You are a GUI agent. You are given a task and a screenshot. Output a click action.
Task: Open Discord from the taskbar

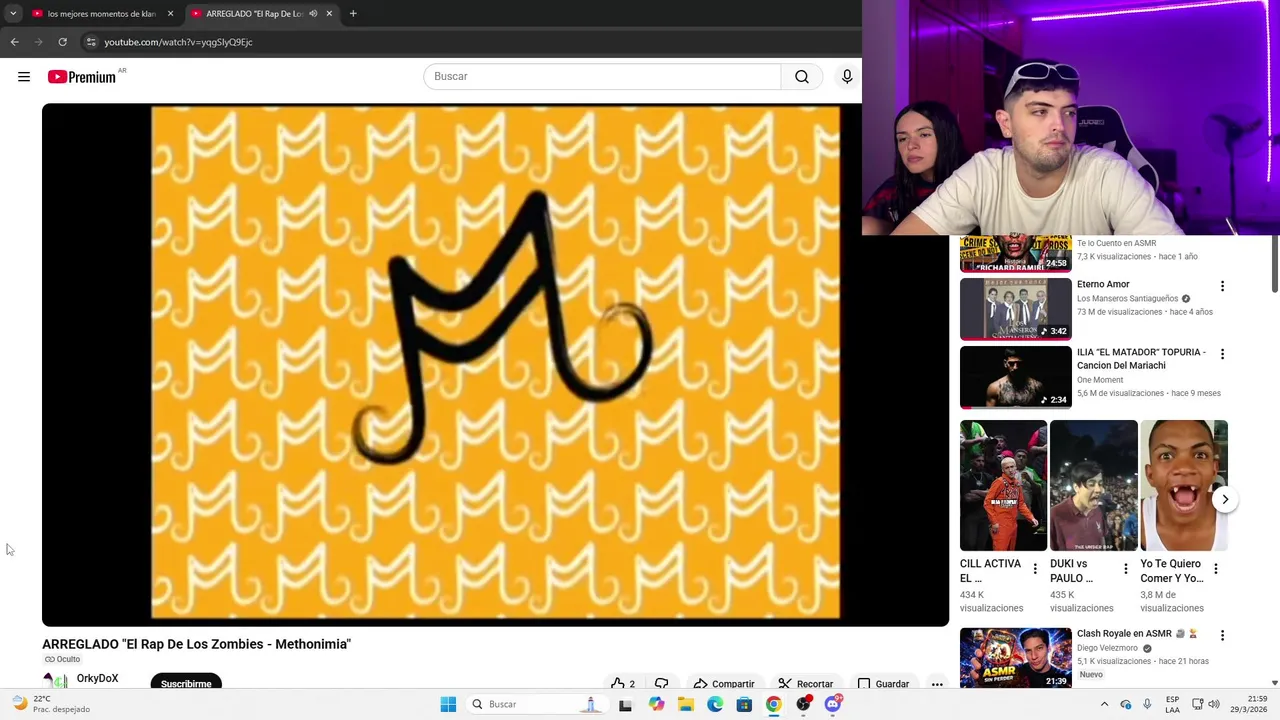point(833,704)
